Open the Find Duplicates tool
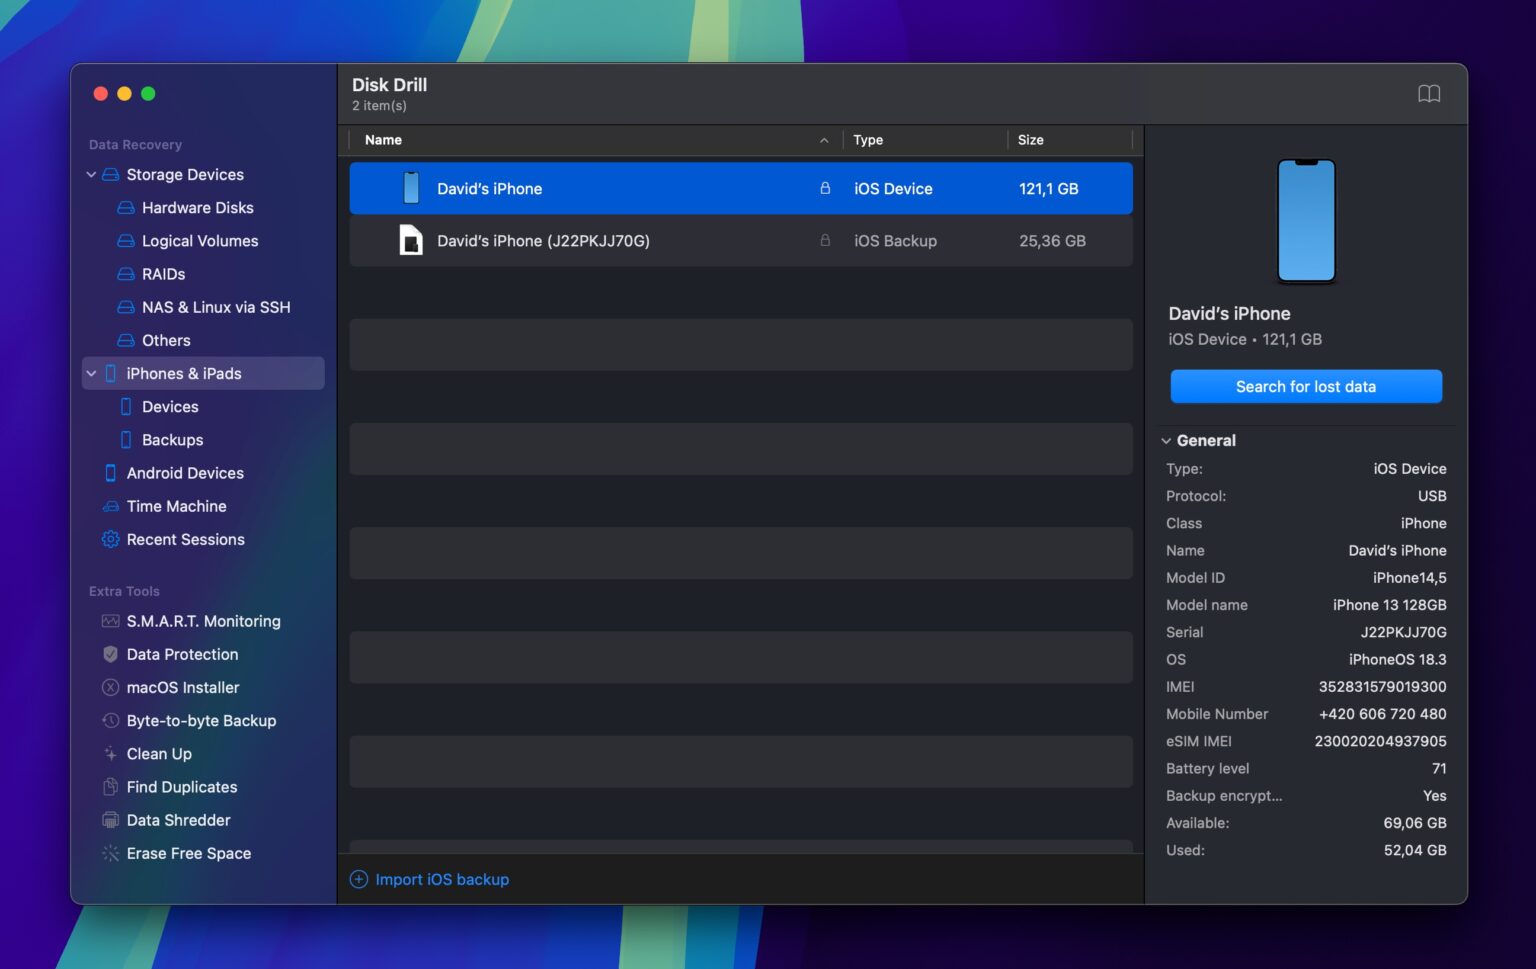 [182, 787]
